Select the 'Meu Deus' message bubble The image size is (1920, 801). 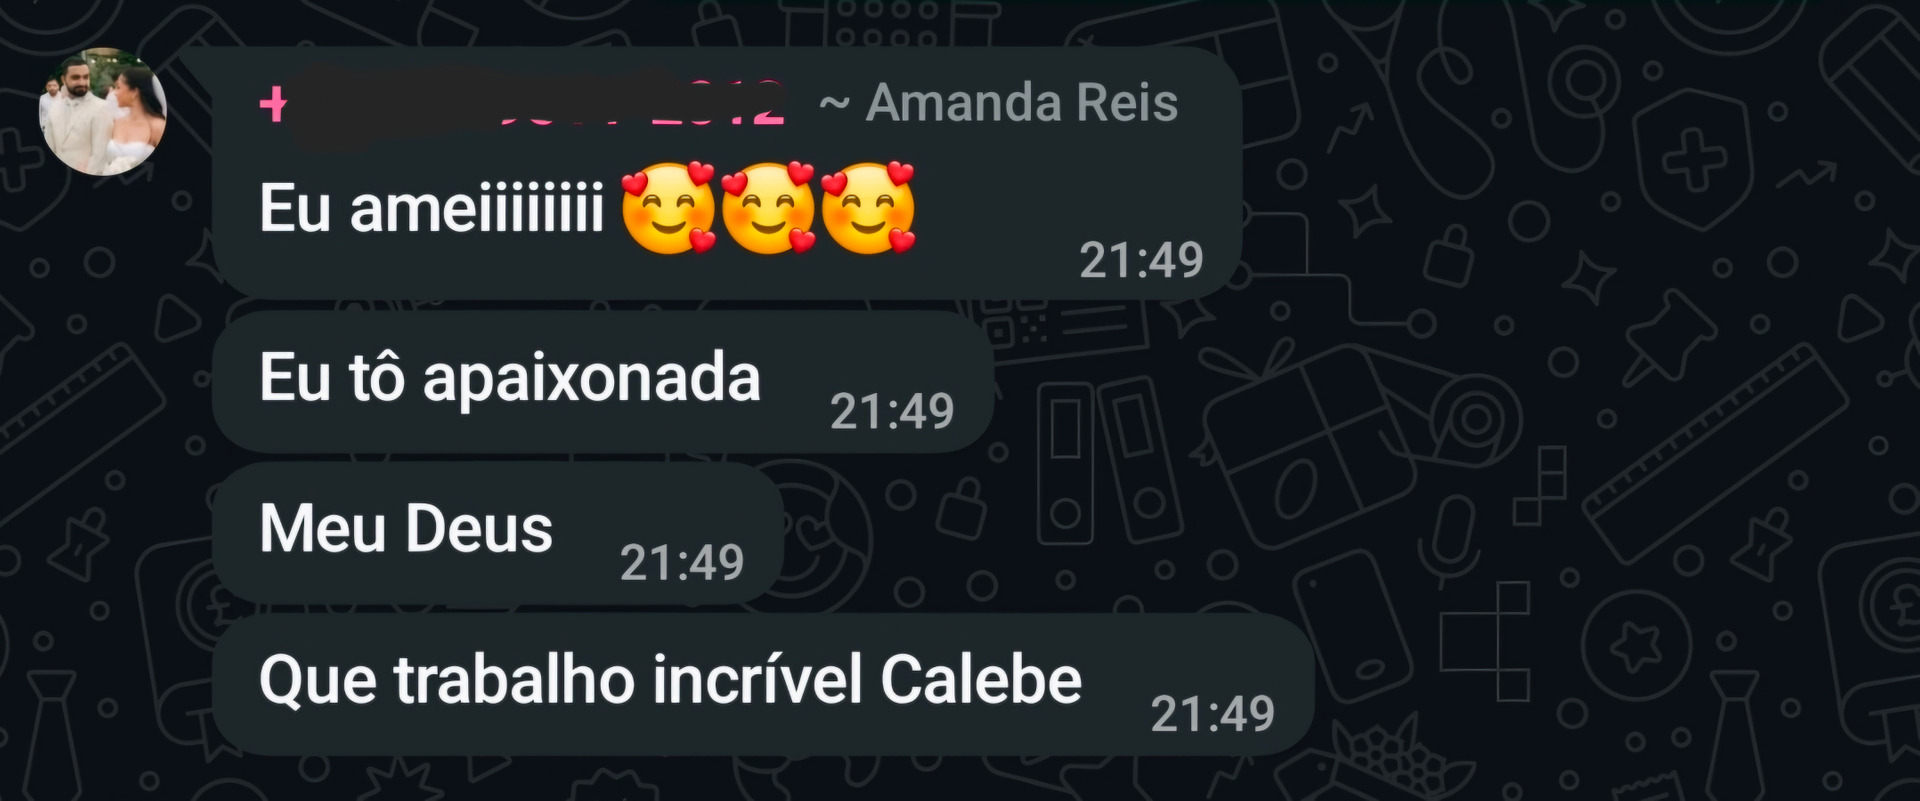(x=498, y=532)
